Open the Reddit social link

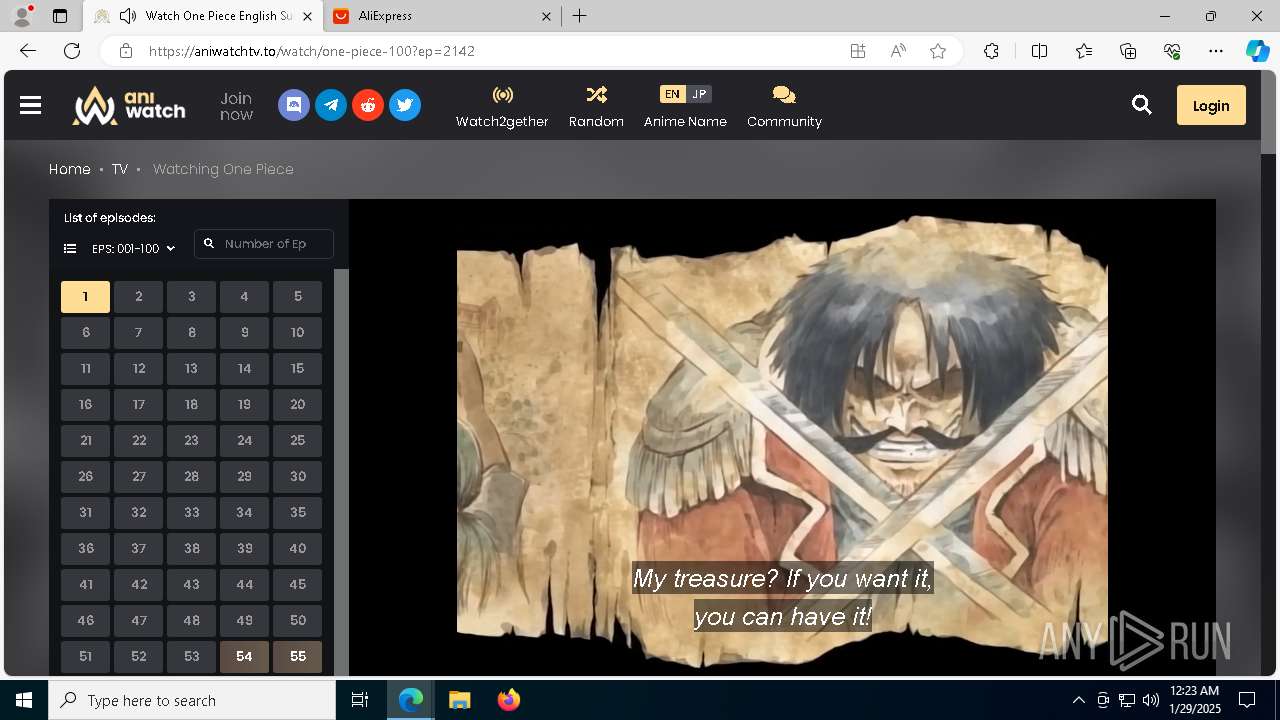368,105
